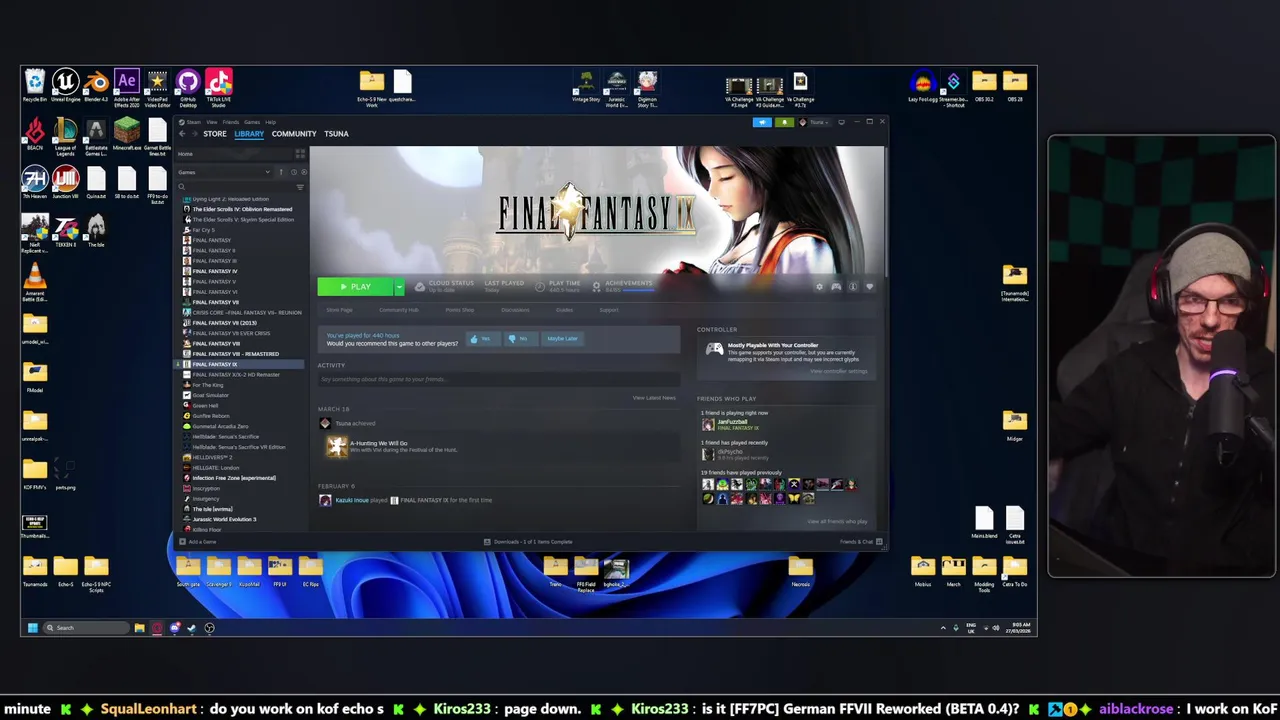Open the GitHub Desktop shortcut

tap(188, 86)
